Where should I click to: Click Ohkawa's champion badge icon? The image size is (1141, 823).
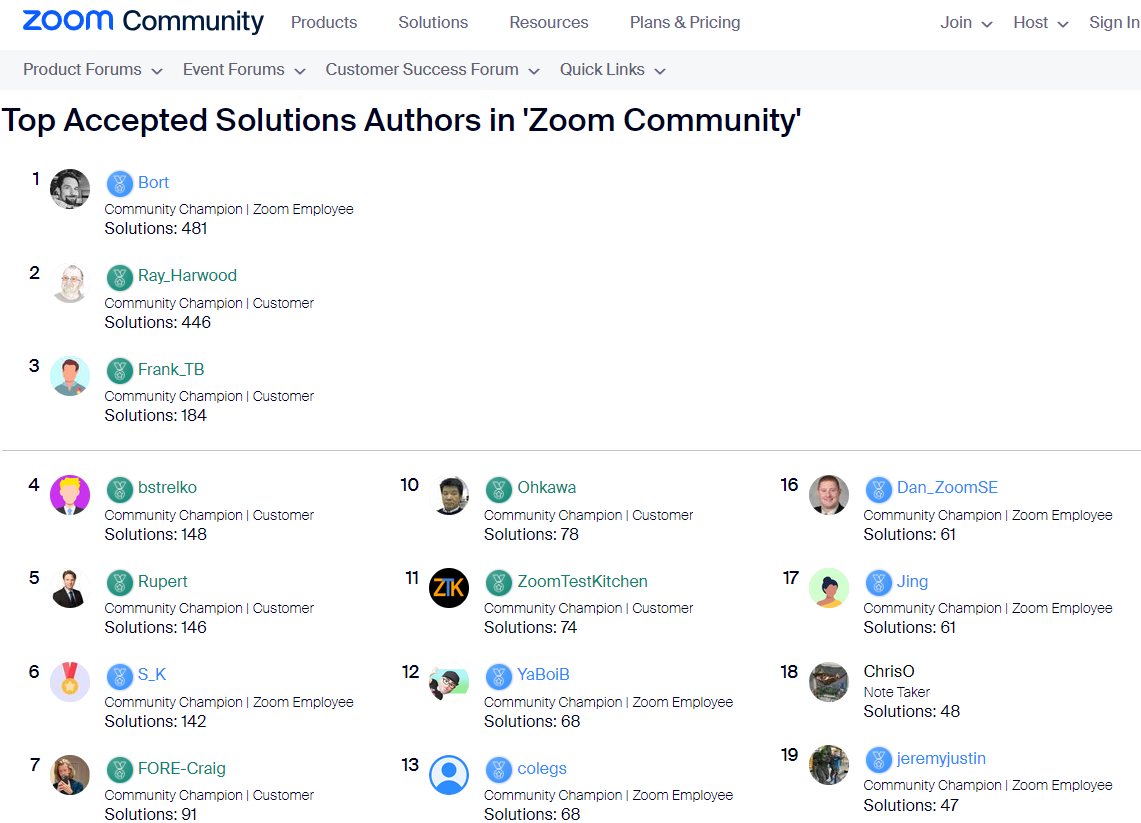(498, 489)
